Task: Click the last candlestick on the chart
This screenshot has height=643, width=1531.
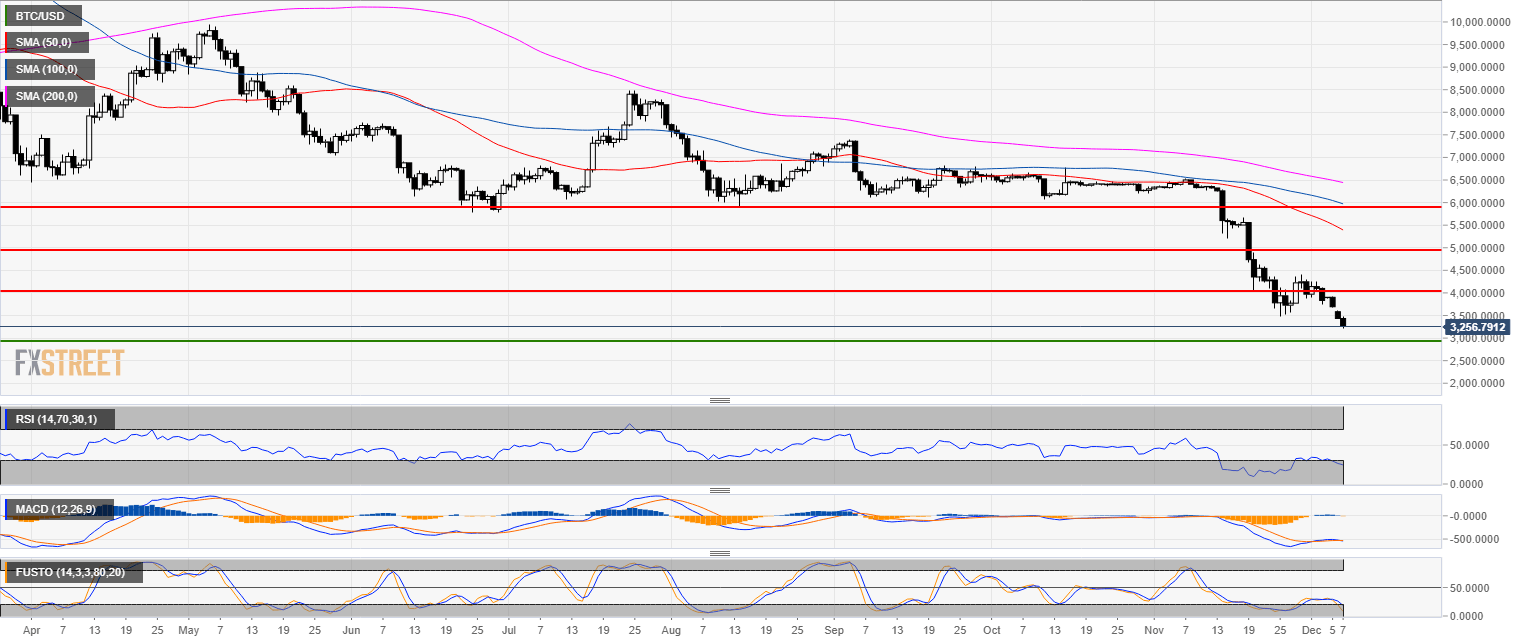Action: [x=1343, y=322]
